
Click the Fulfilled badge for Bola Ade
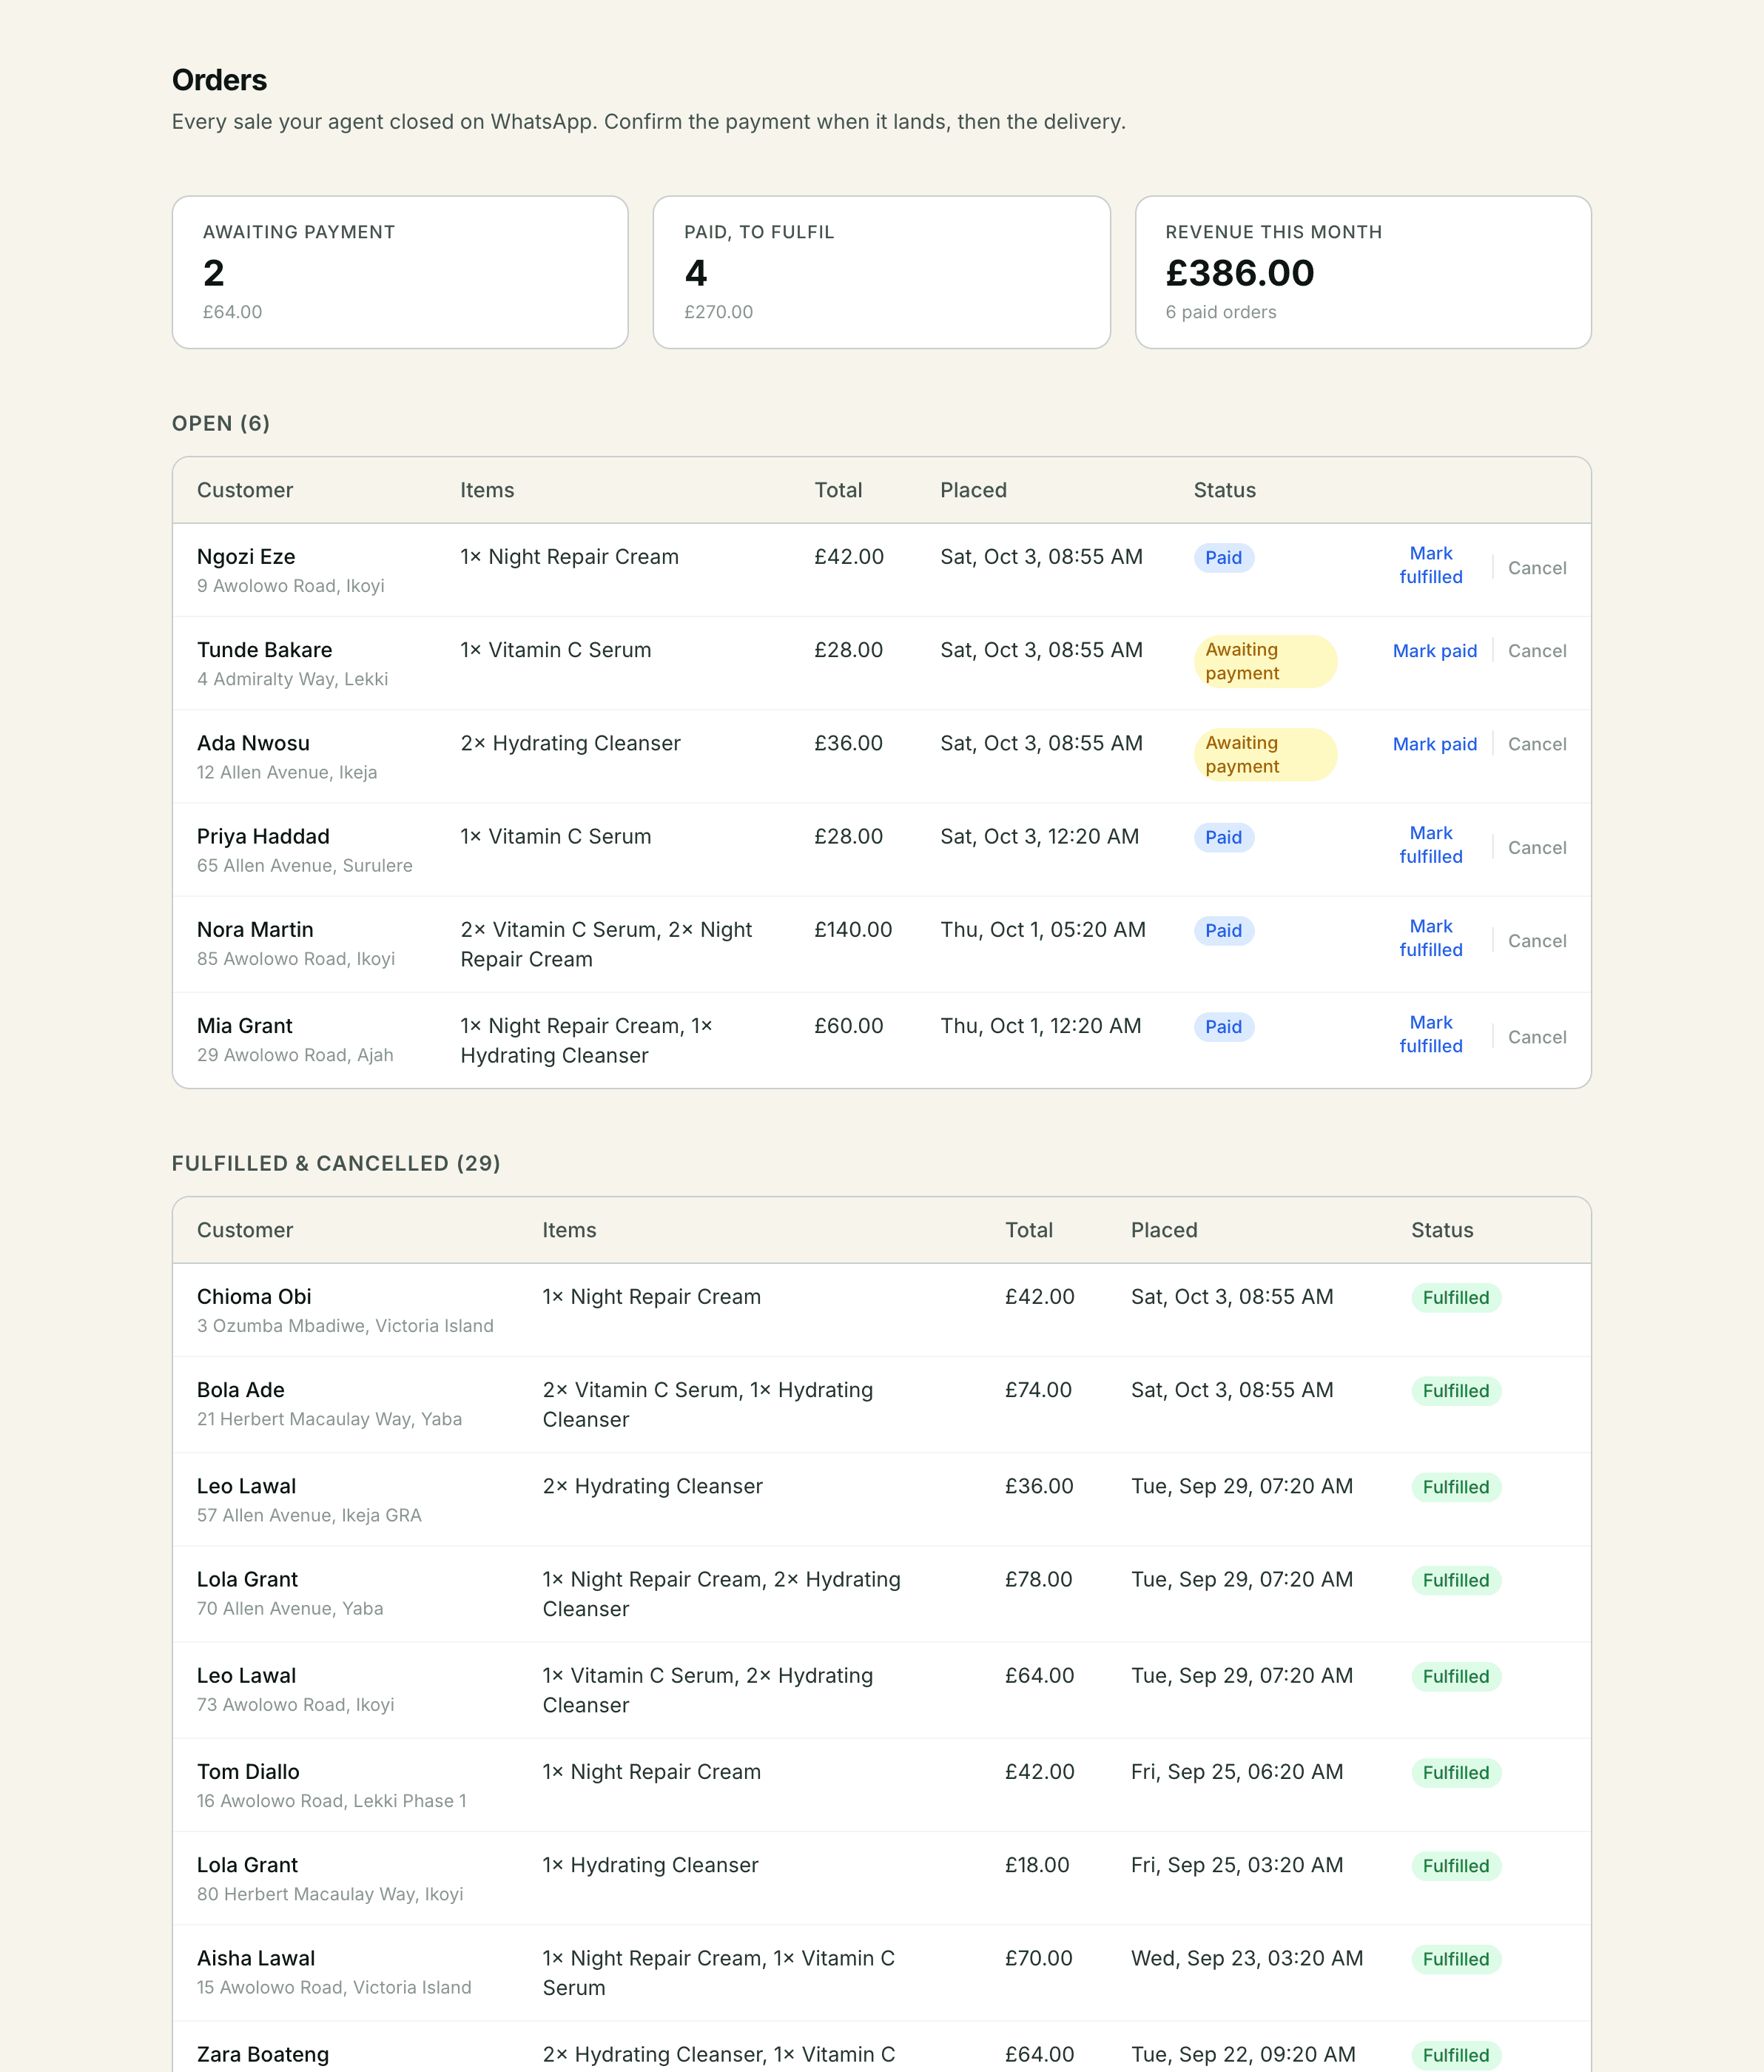[1456, 1391]
